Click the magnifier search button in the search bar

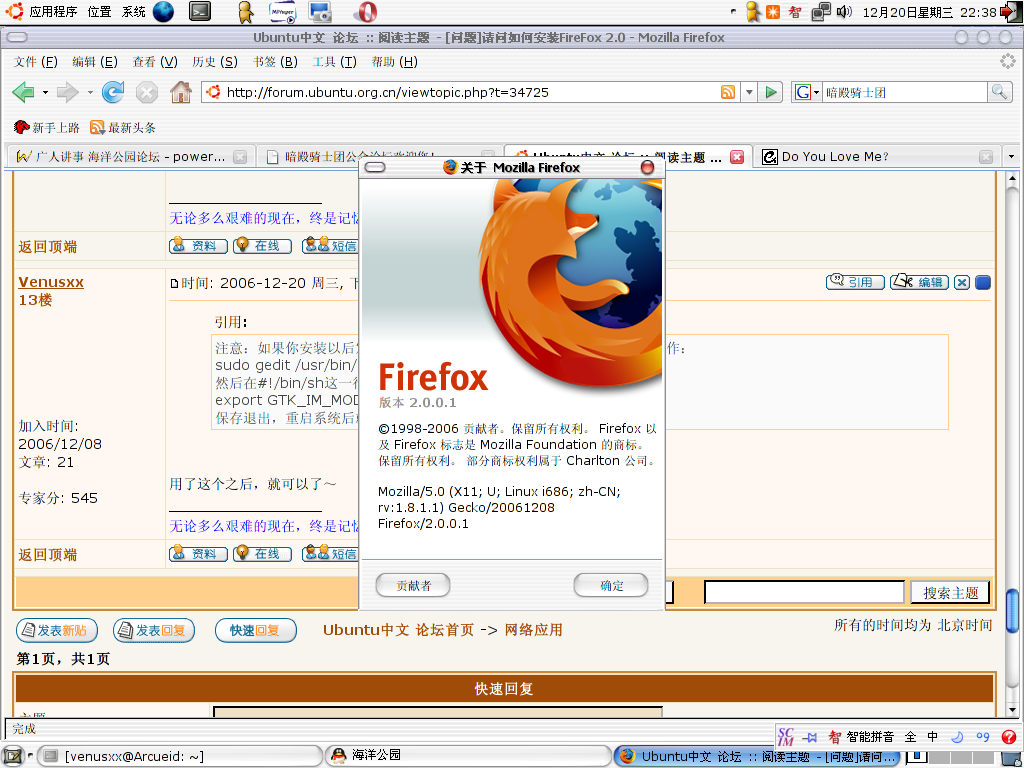[999, 92]
